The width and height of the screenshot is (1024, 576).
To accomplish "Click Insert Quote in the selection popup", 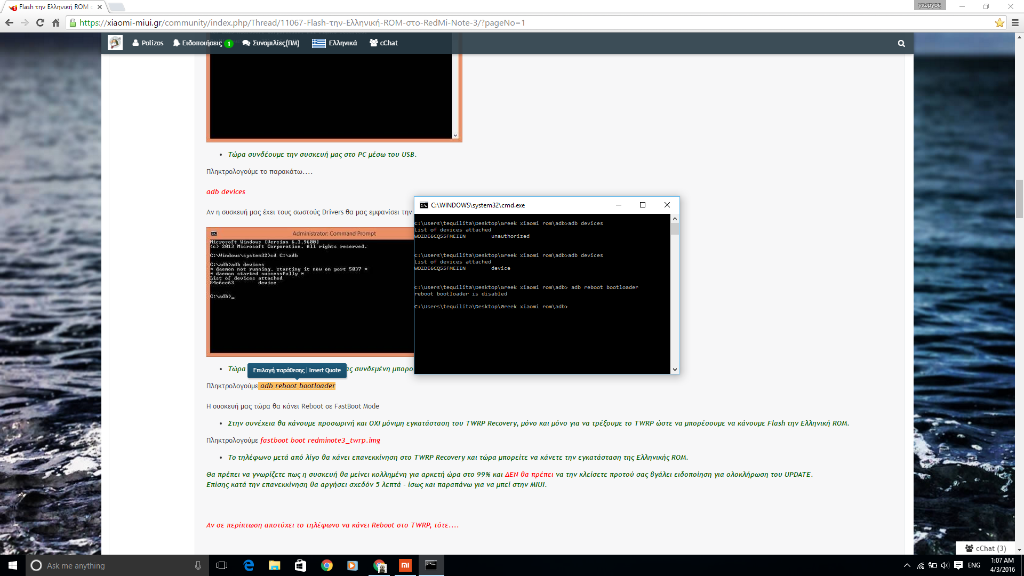I will coord(324,370).
